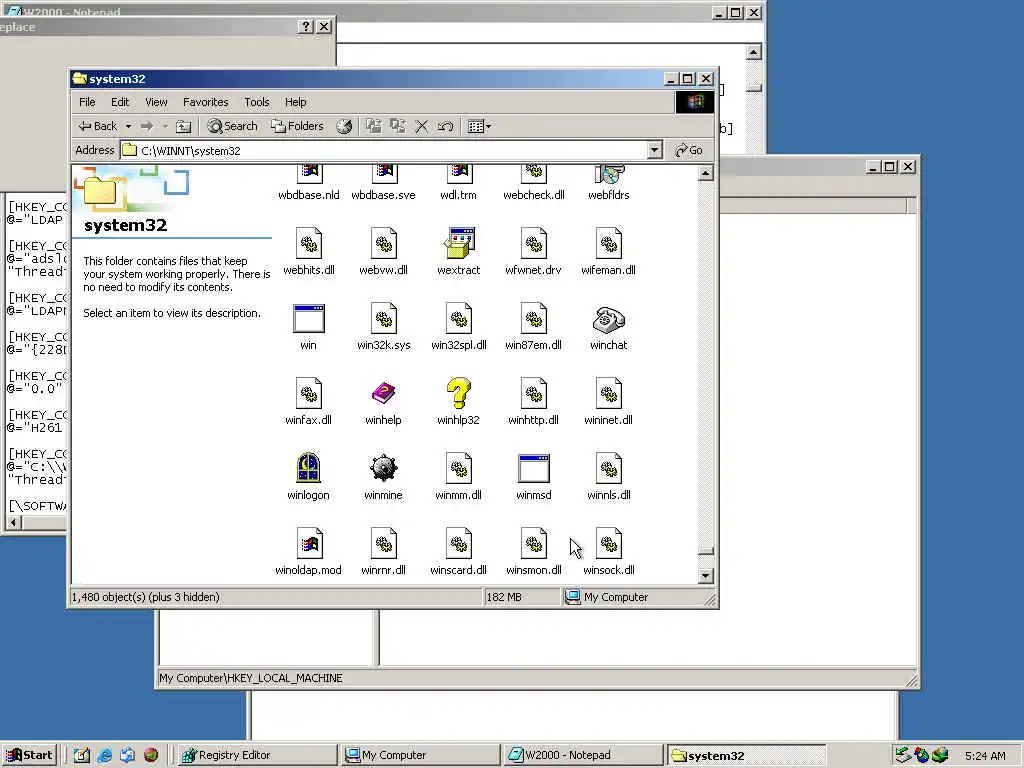Switch to My Computer taskbar button
The height and width of the screenshot is (768, 1024).
[420, 755]
